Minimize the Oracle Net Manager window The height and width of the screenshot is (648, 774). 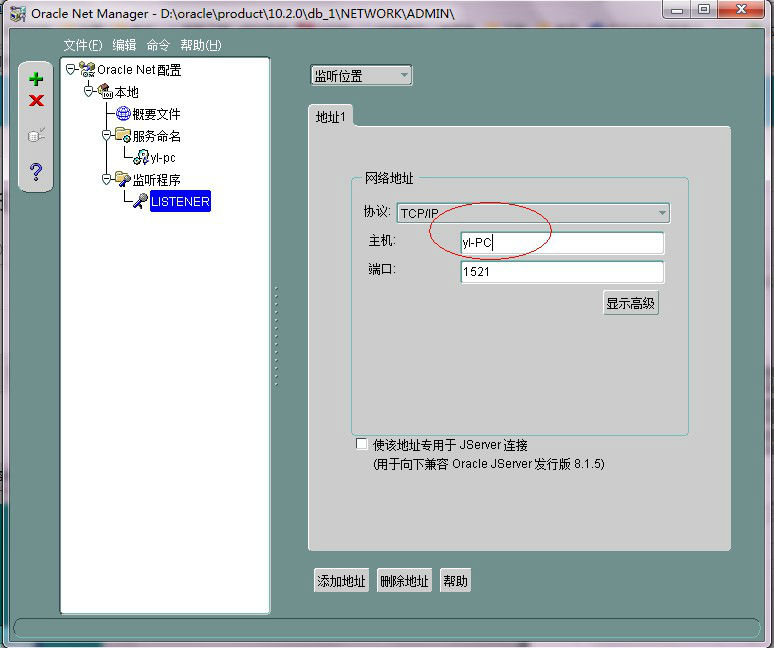[677, 10]
